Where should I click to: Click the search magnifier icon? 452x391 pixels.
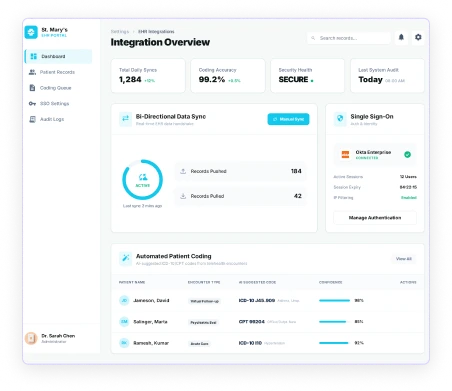coord(313,38)
